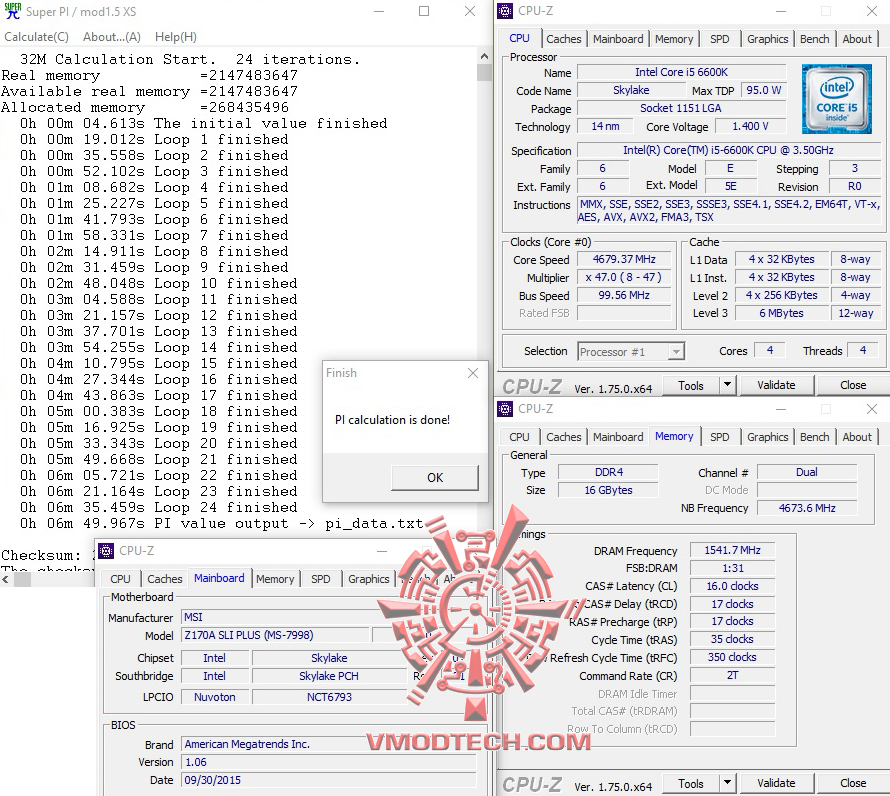Open About tab in top CPU-Z window
The image size is (890, 796).
(x=857, y=39)
